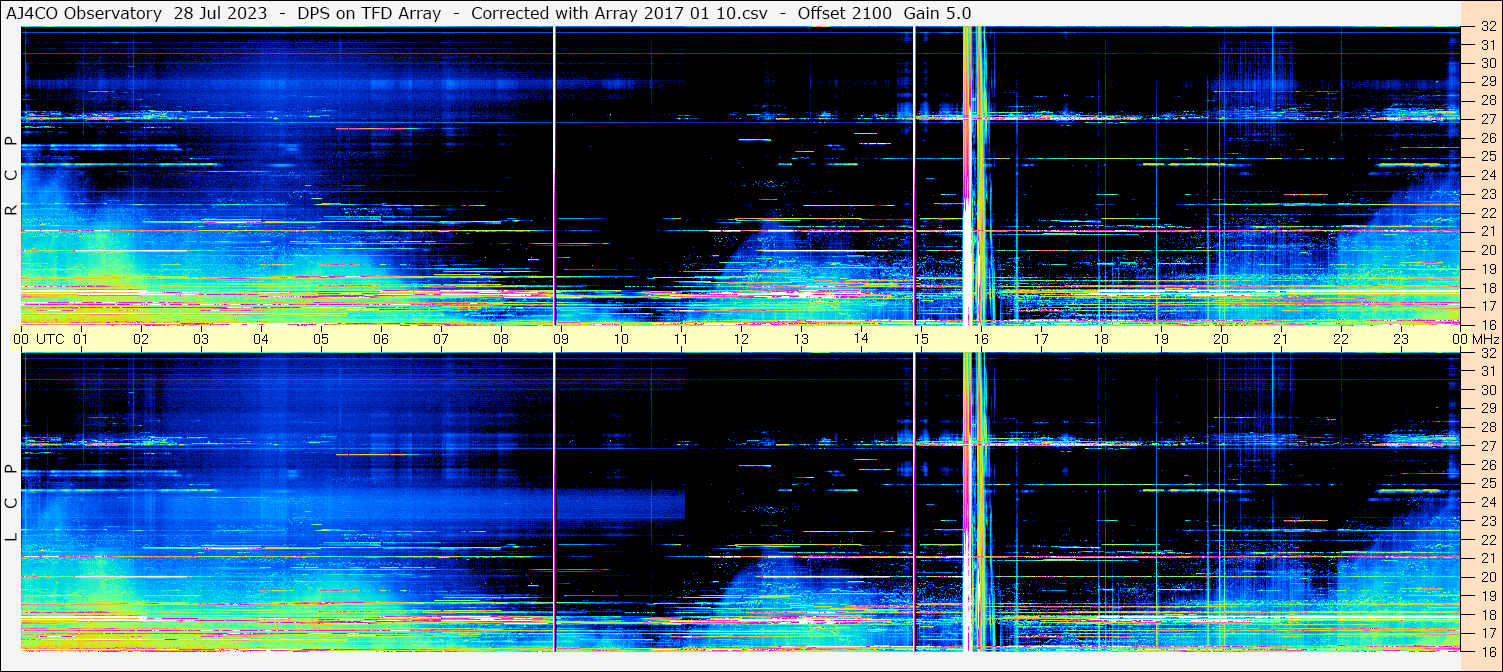1503x672 pixels.
Task: Click the 00 hour label beside UTC
Action: [x=20, y=339]
